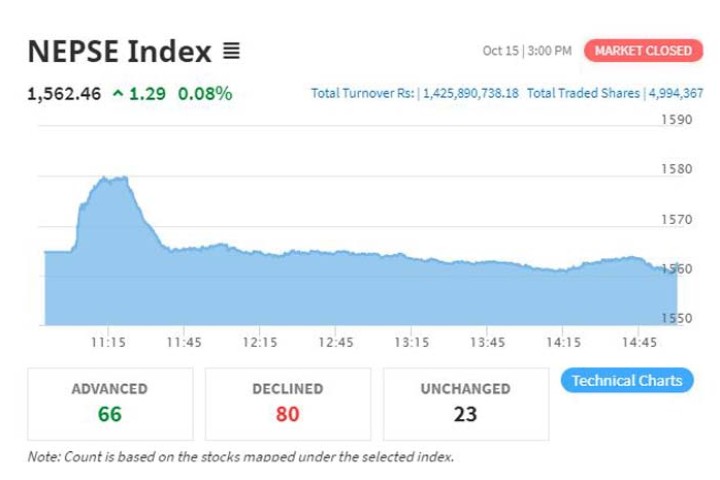Click the 0.08% percentage change
This screenshot has width=720, height=480.
click(x=204, y=94)
